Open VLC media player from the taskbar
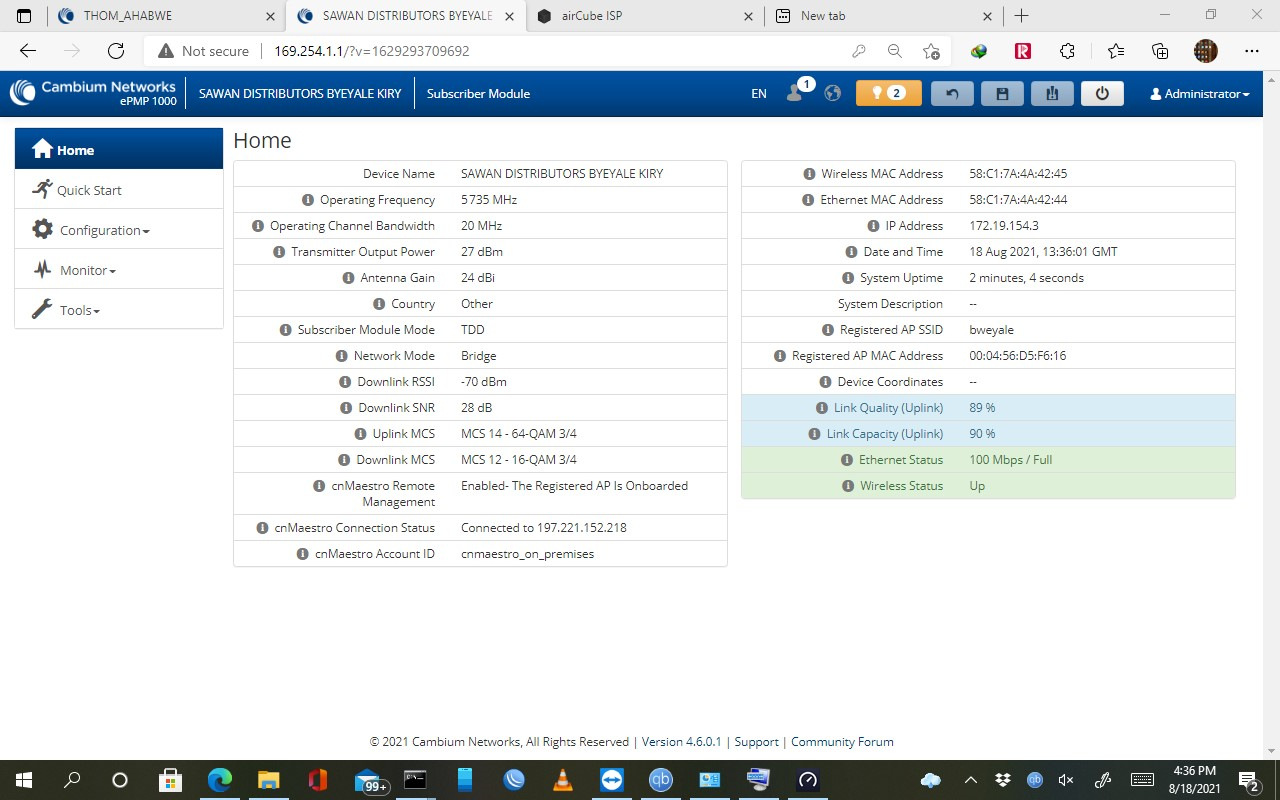 [x=563, y=780]
